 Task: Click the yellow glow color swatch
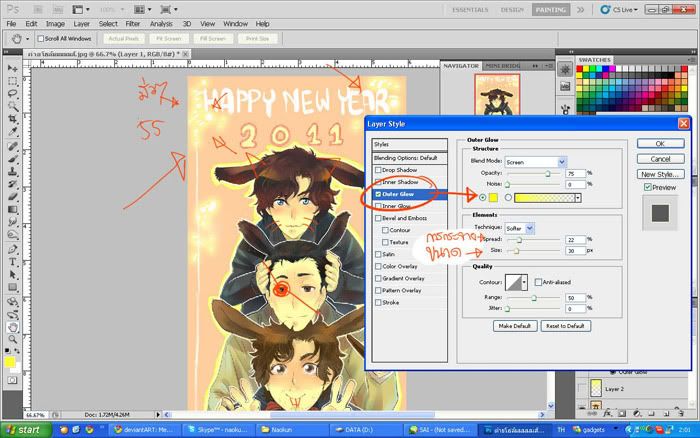click(493, 198)
